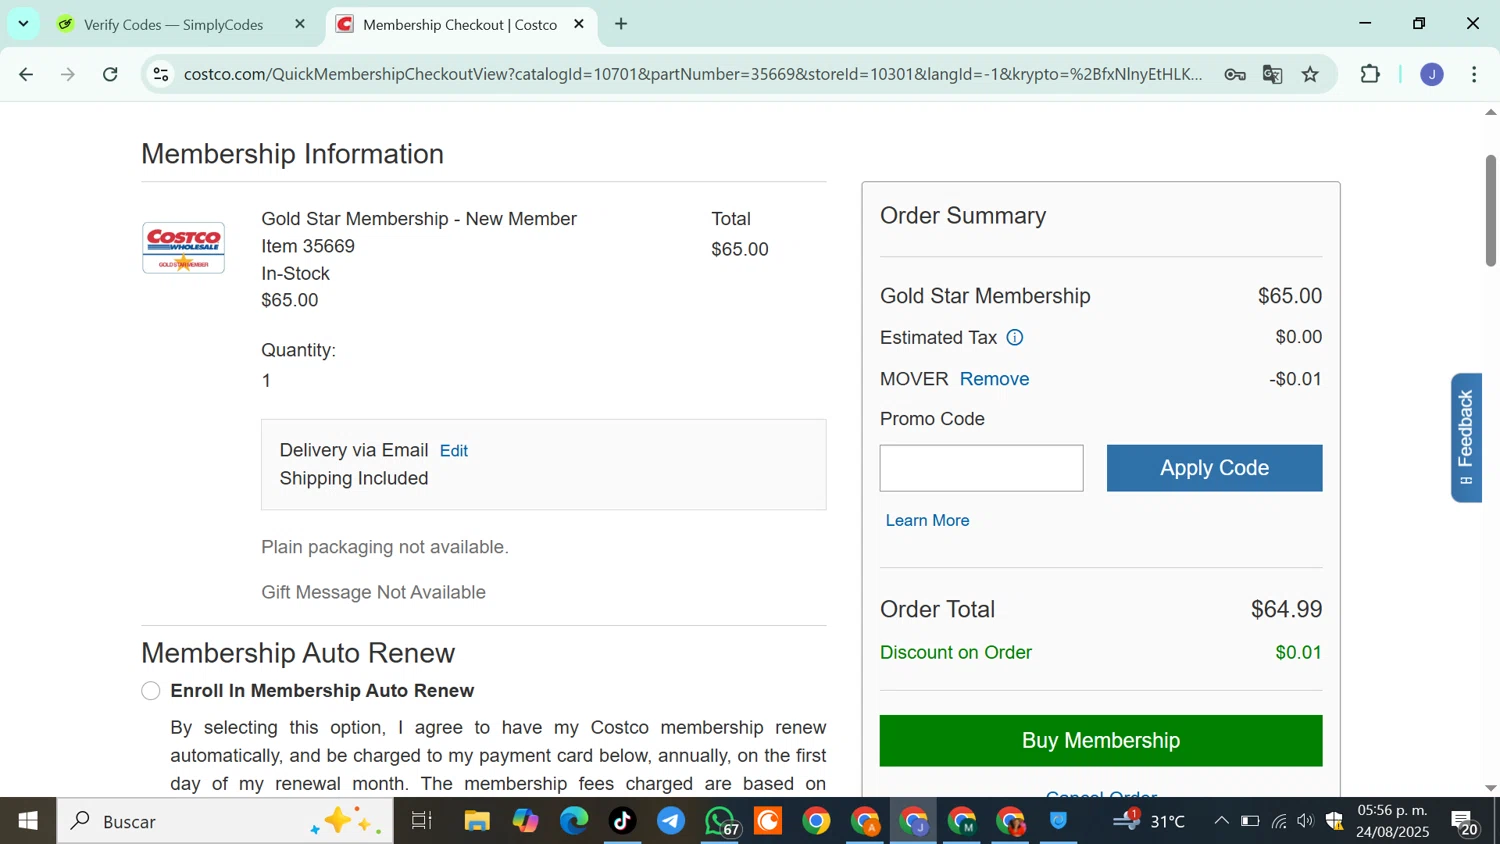Screen dimensions: 1500x844
Task: Launch Copilot from the taskbar
Action: pyautogui.click(x=525, y=821)
